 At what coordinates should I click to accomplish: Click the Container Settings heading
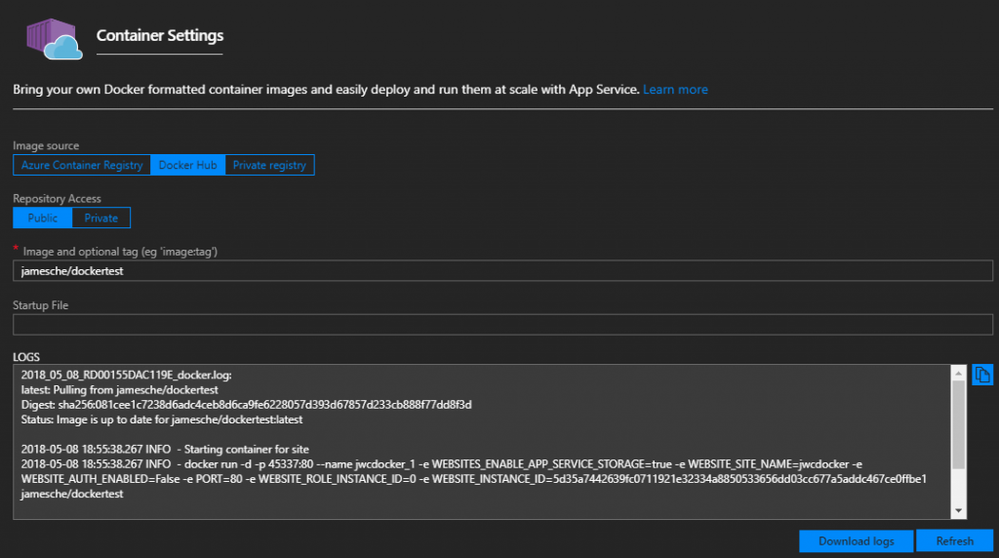[160, 36]
